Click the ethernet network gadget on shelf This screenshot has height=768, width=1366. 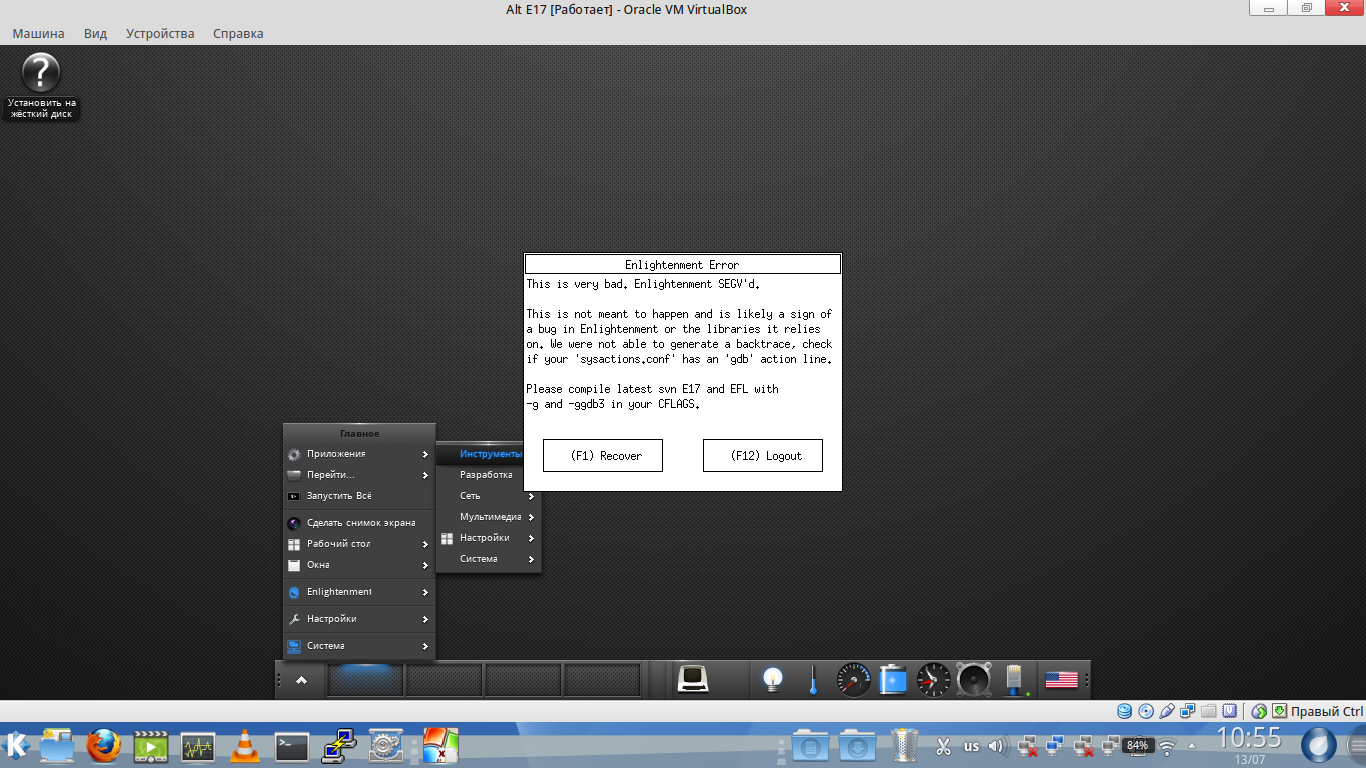(1014, 680)
